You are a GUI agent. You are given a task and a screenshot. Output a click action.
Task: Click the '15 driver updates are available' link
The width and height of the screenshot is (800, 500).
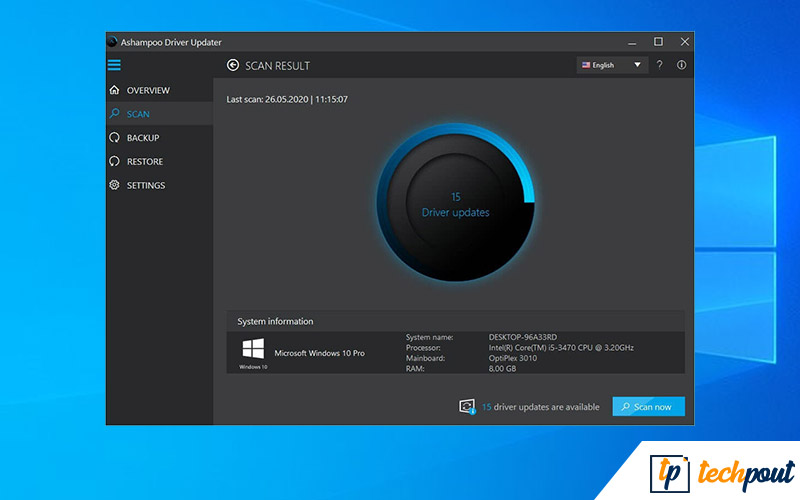[541, 407]
